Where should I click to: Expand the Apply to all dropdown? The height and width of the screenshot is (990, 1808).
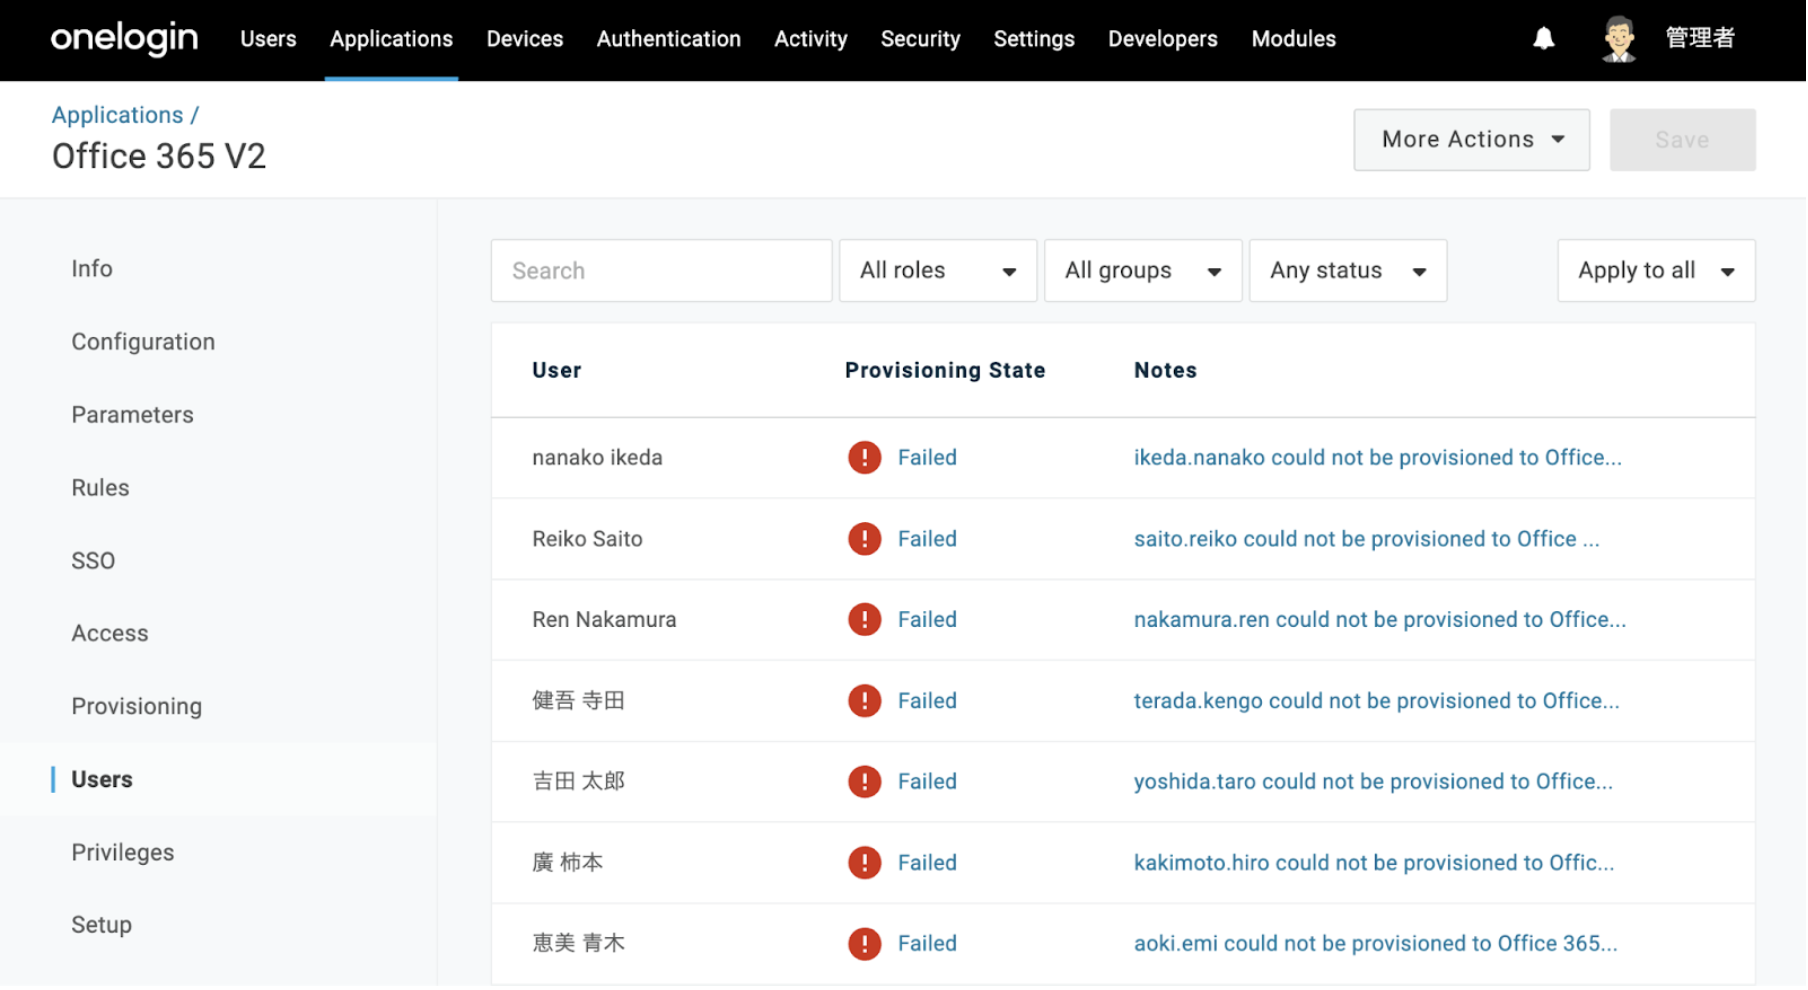click(x=1658, y=271)
